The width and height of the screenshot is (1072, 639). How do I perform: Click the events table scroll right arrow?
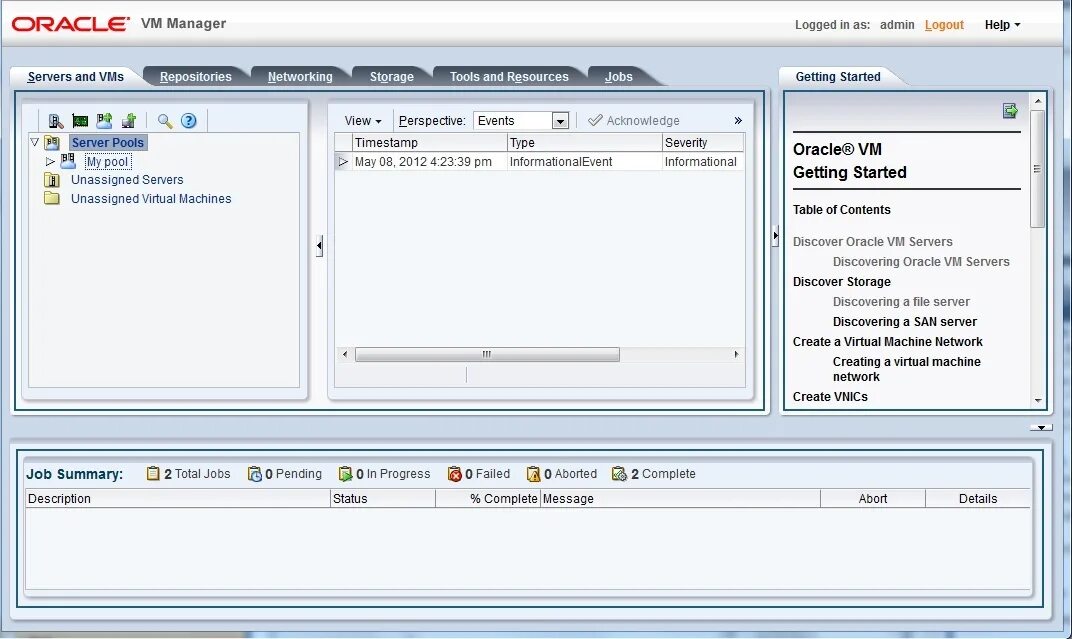point(736,354)
